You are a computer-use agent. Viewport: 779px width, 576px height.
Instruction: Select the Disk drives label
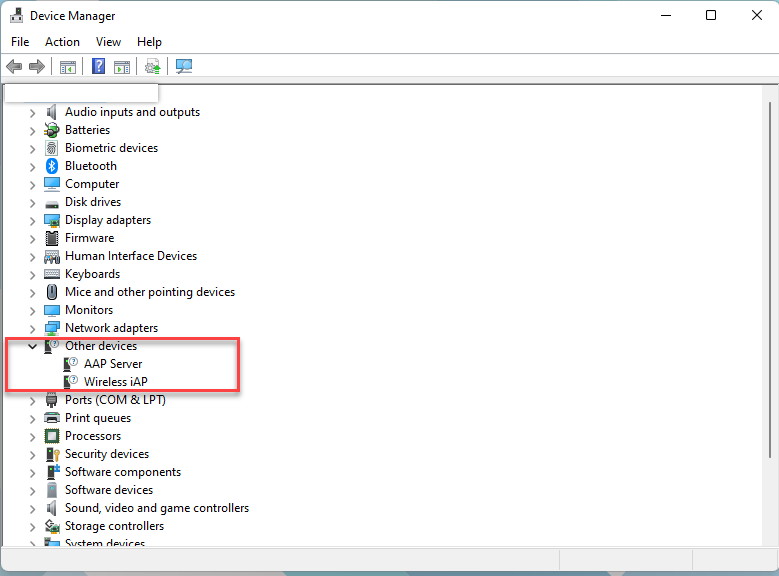click(93, 202)
